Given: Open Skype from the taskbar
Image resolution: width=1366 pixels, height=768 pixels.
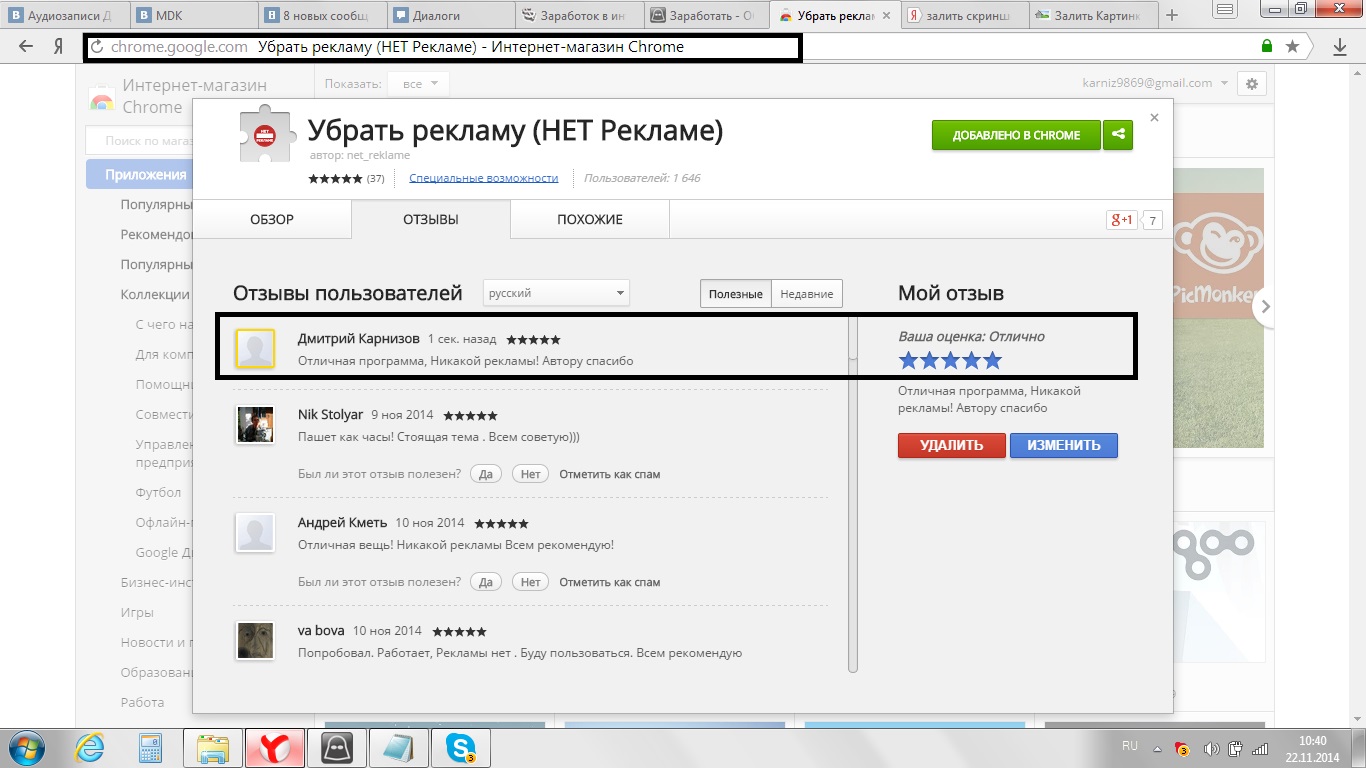Looking at the screenshot, I should click(x=461, y=748).
